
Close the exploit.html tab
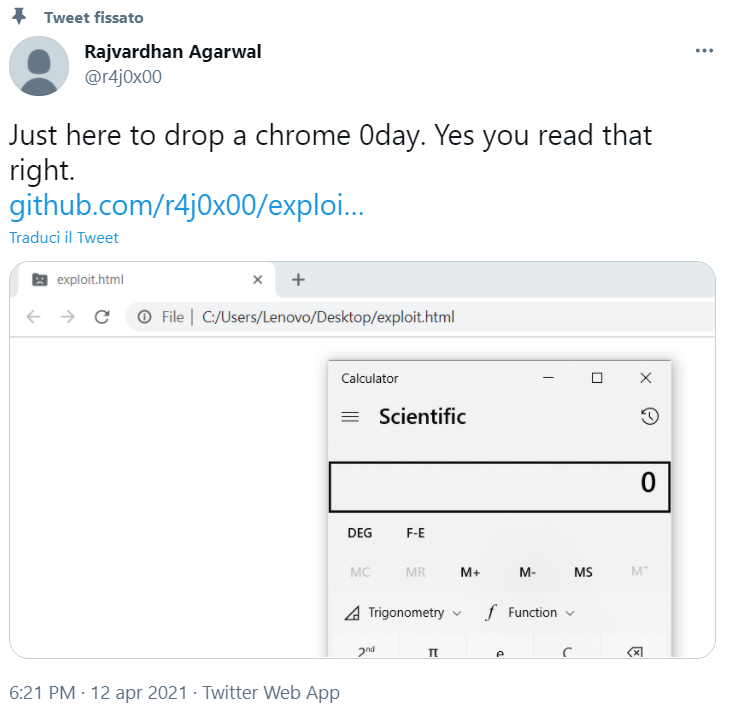tap(258, 280)
